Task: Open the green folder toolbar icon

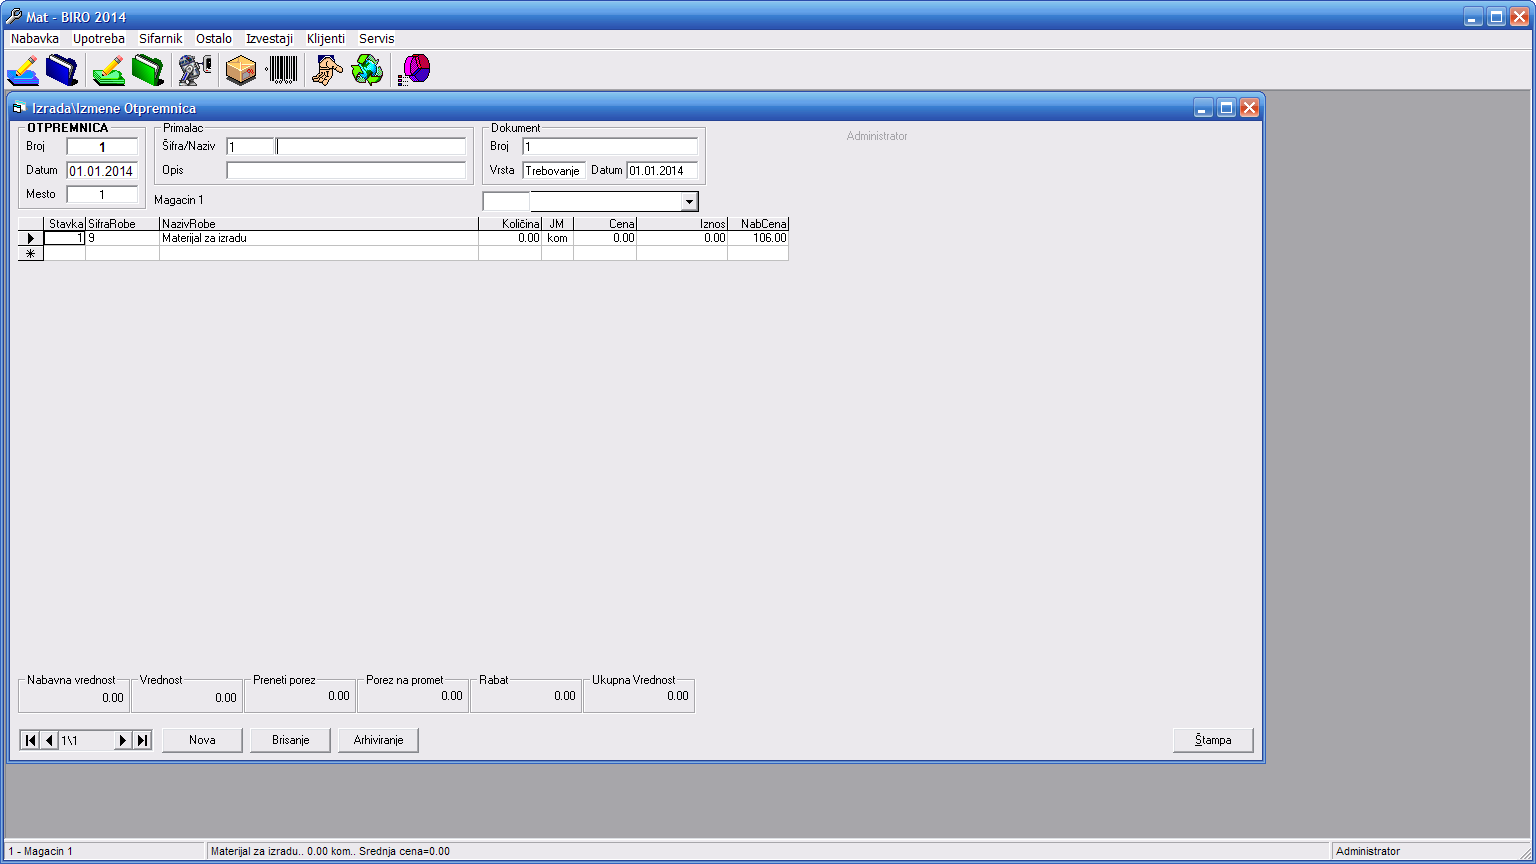Action: [x=148, y=70]
